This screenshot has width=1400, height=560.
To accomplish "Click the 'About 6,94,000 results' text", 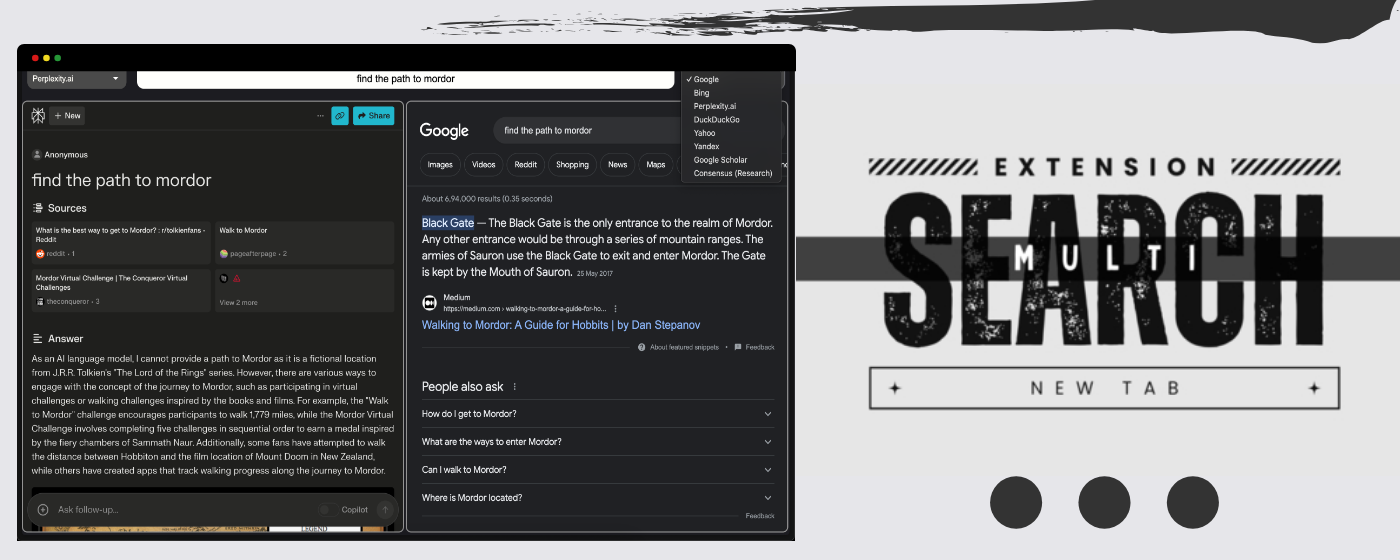I will click(487, 199).
